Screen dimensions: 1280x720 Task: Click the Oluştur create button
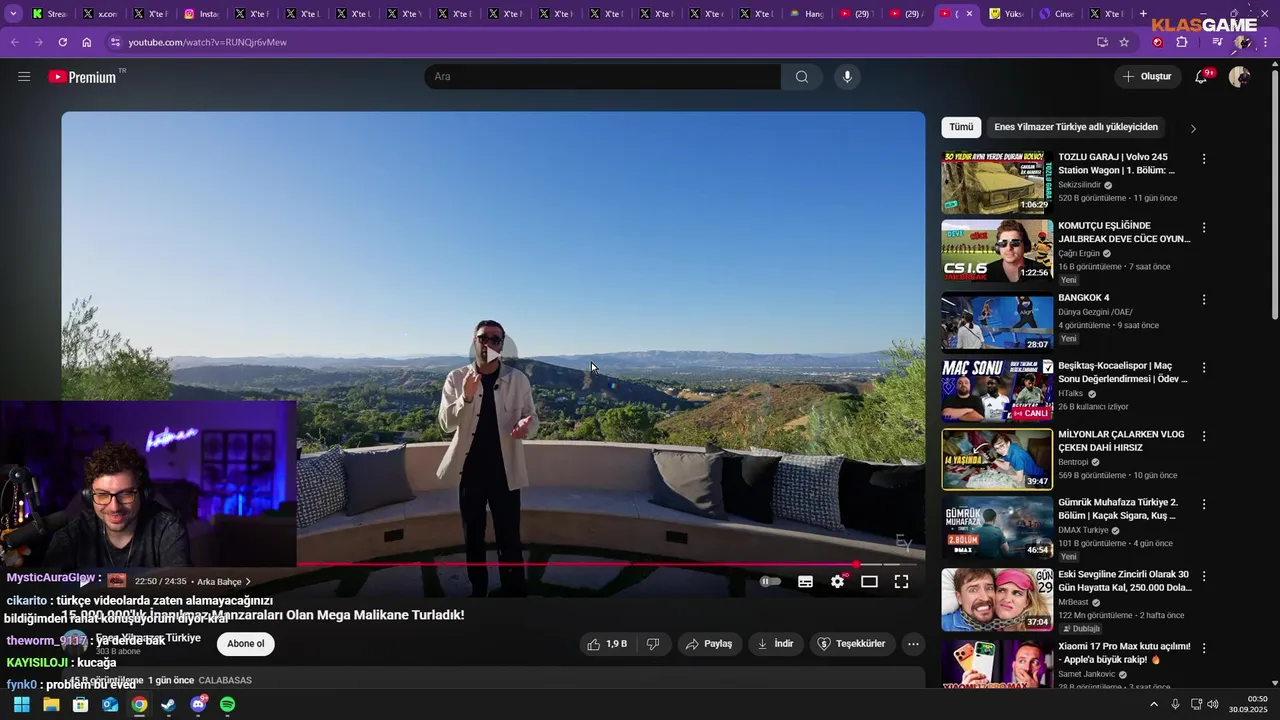1146,77
